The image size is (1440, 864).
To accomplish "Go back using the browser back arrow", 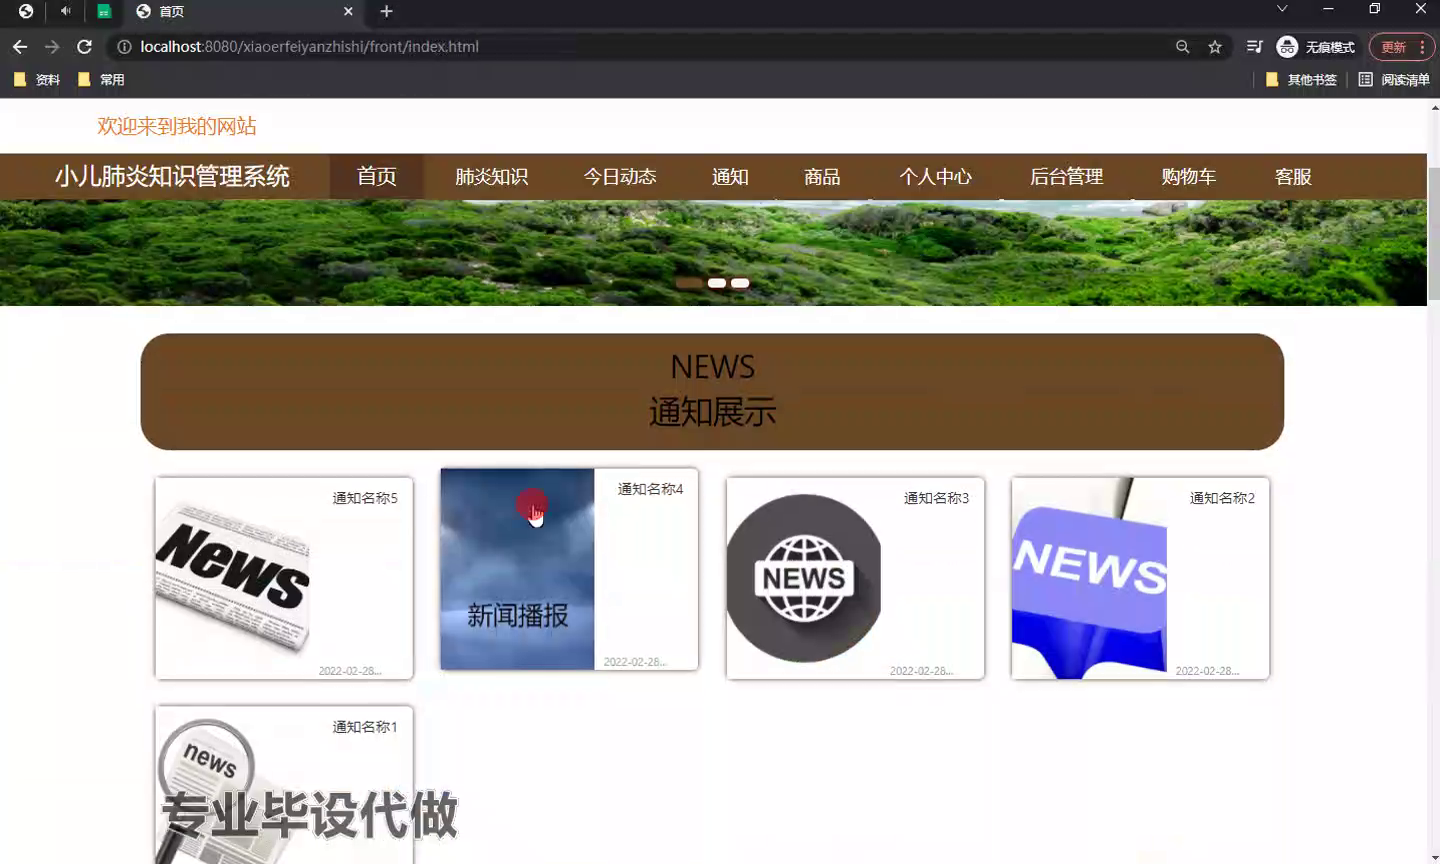I will [x=20, y=47].
